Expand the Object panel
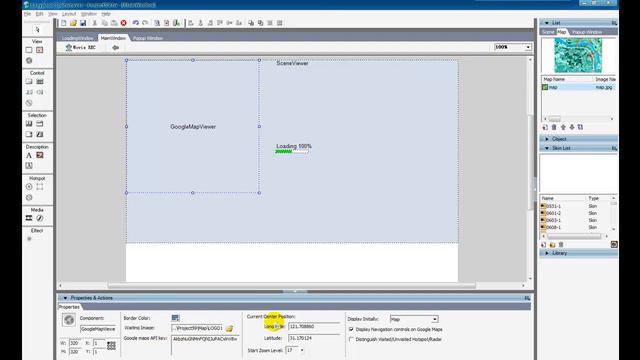The image size is (640, 360). 547,139
